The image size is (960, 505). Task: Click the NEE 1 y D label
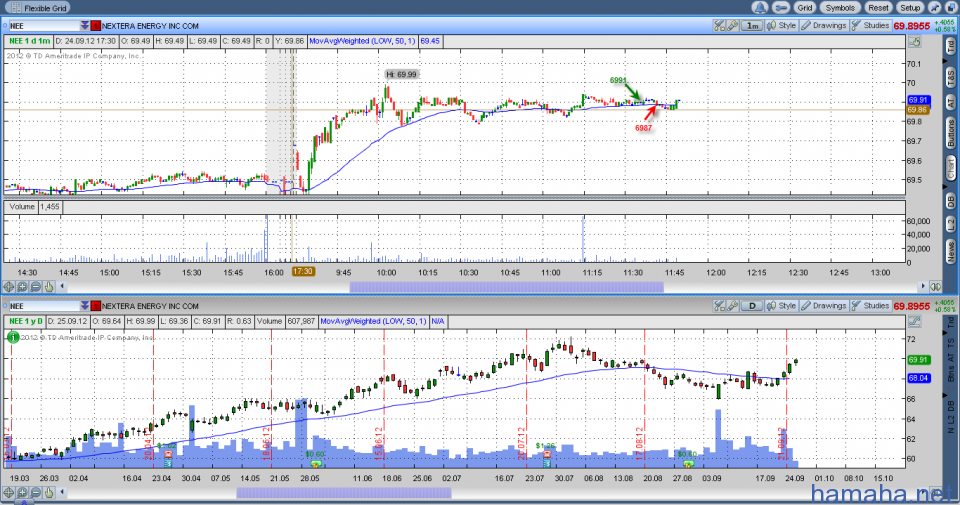point(26,321)
